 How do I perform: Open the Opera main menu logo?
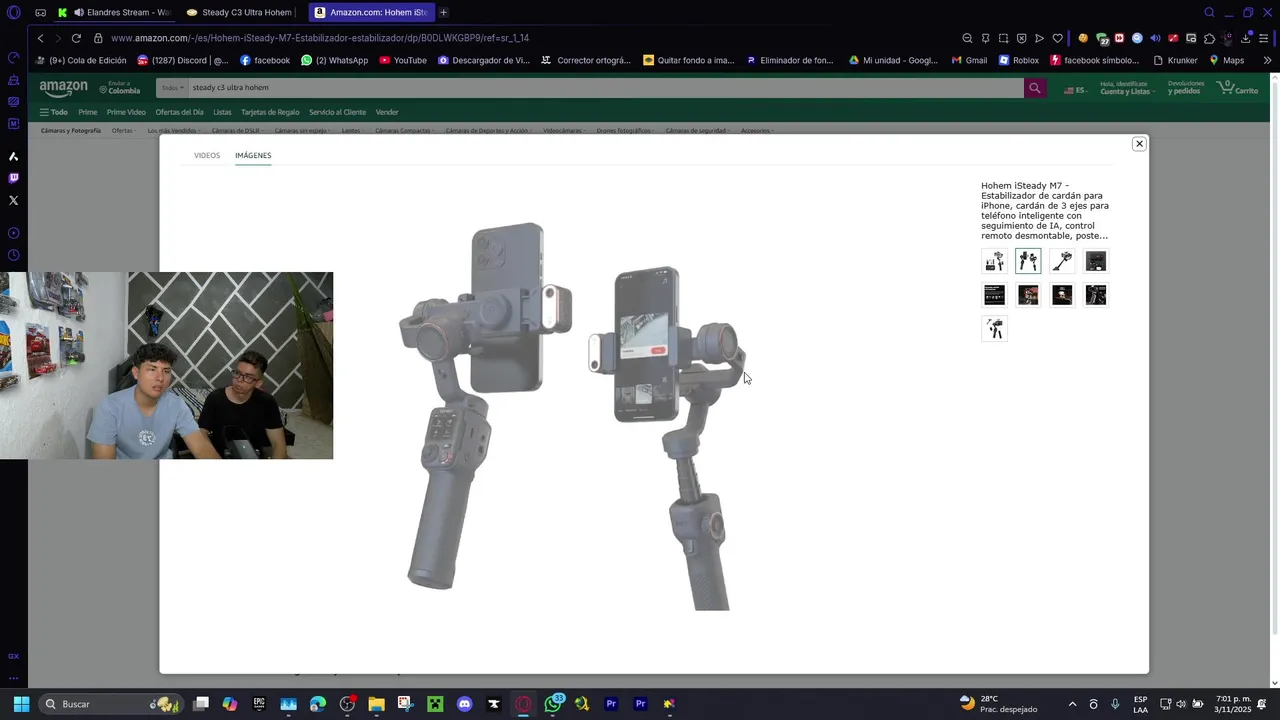coord(13,12)
